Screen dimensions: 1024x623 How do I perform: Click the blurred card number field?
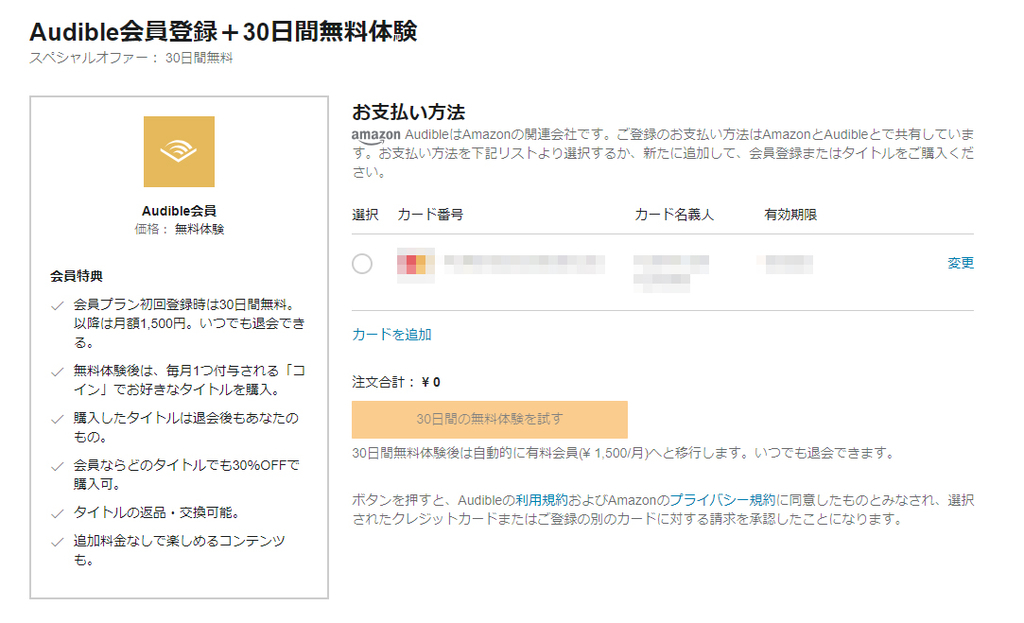tap(524, 264)
